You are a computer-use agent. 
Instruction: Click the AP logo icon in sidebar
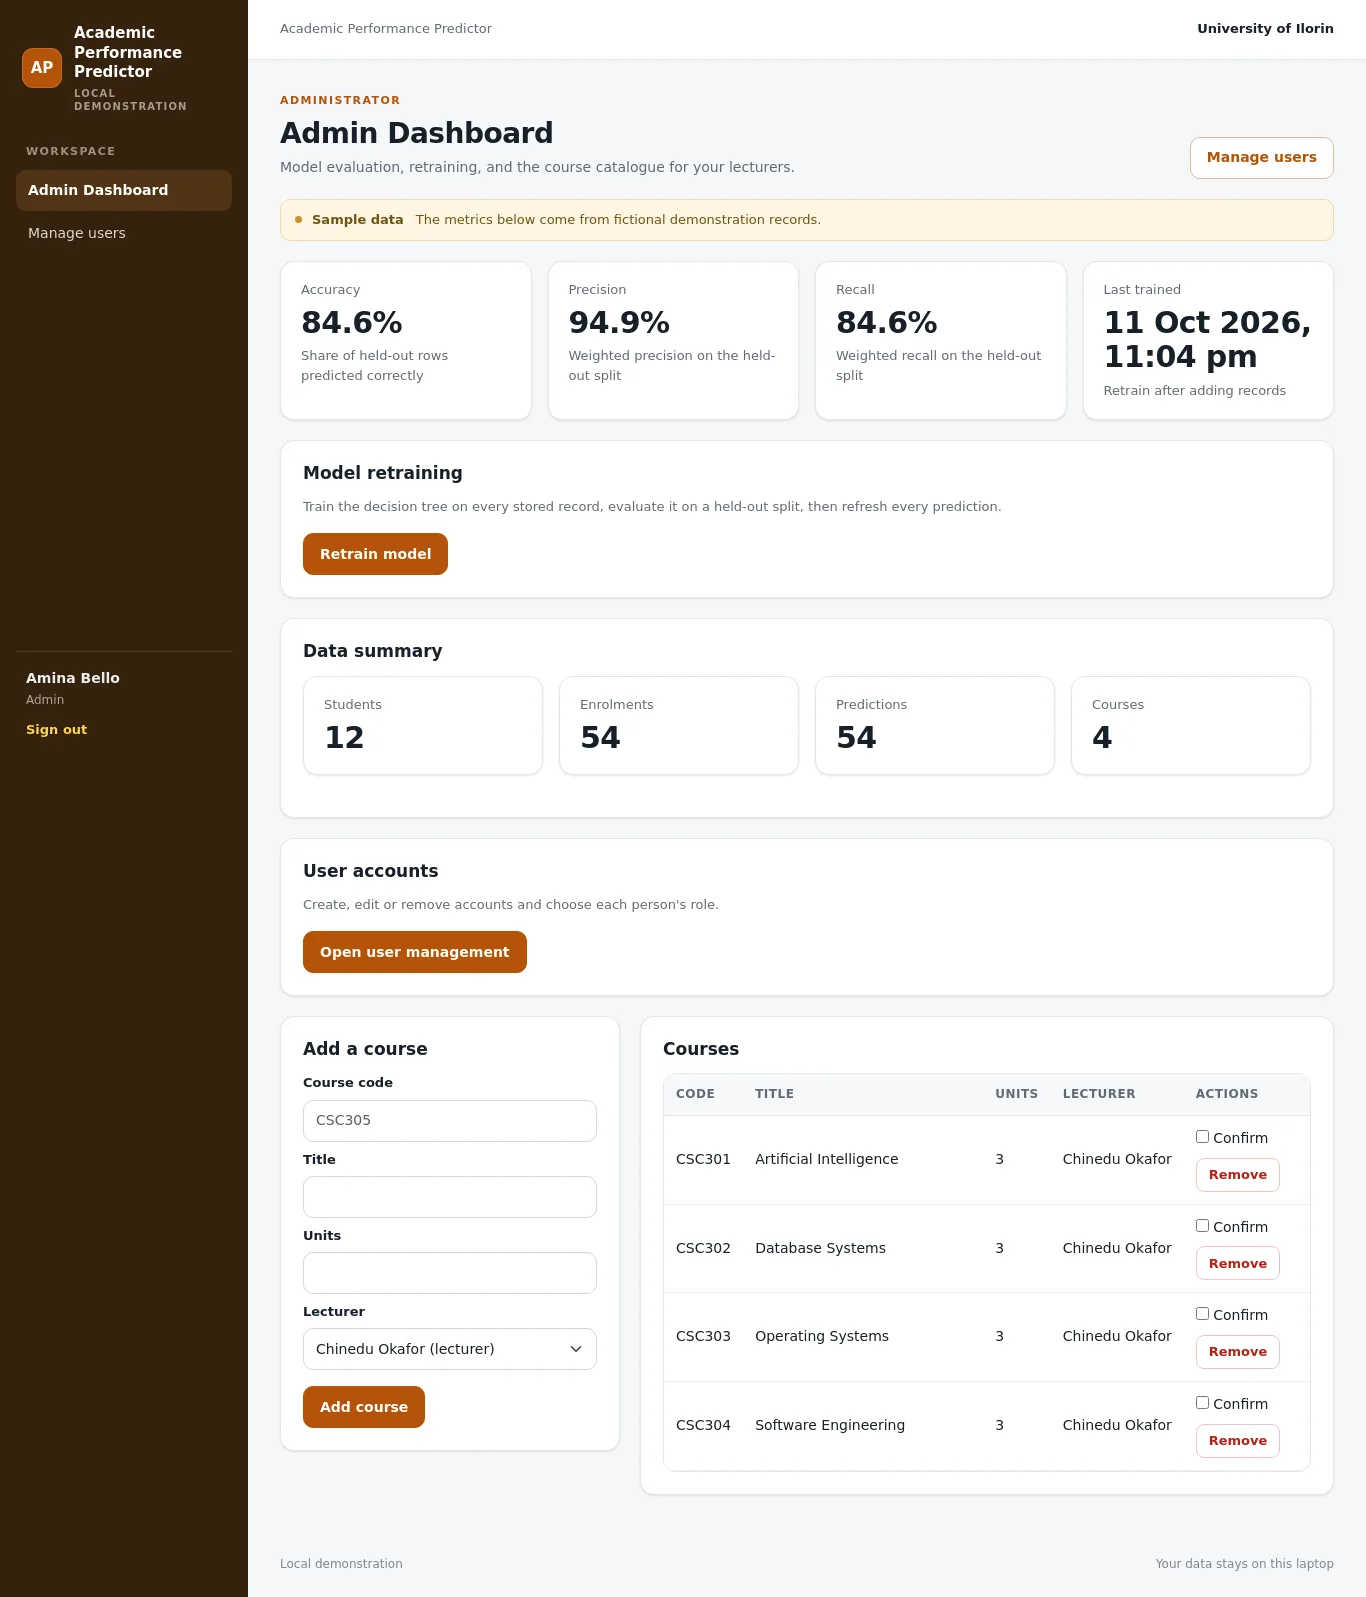click(42, 68)
